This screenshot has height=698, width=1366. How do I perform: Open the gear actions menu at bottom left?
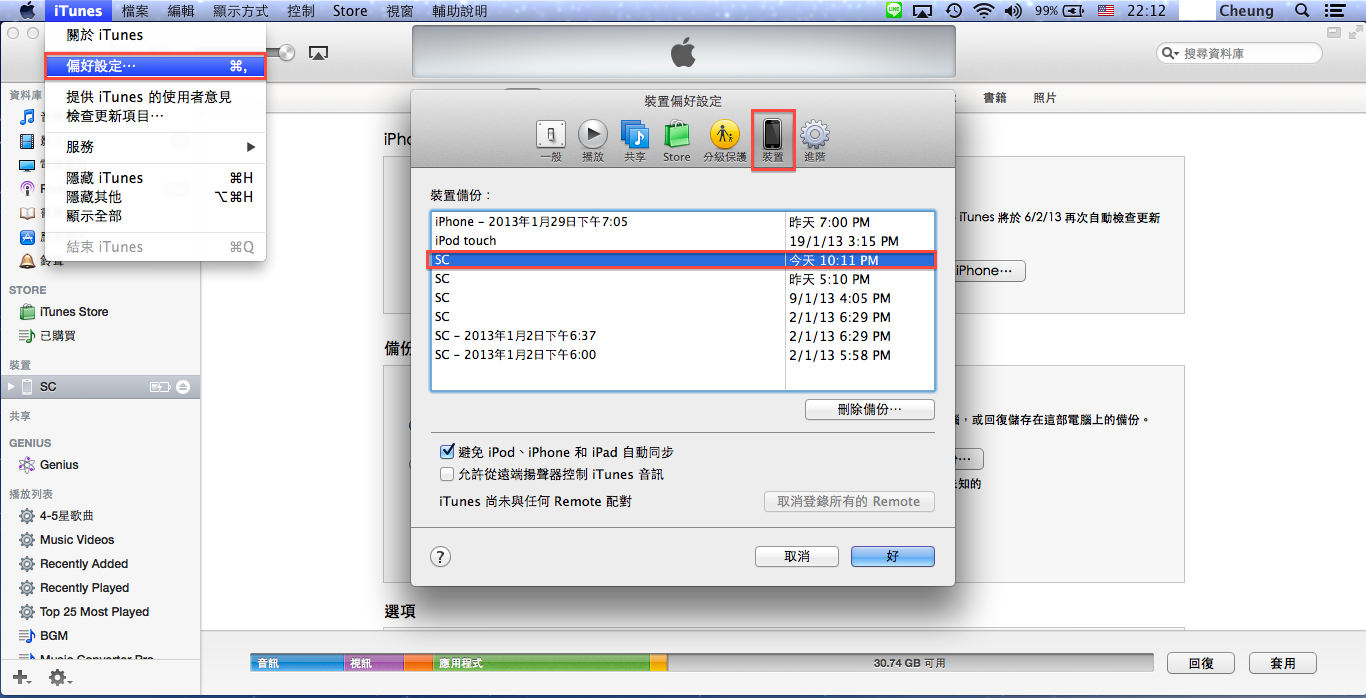point(58,678)
